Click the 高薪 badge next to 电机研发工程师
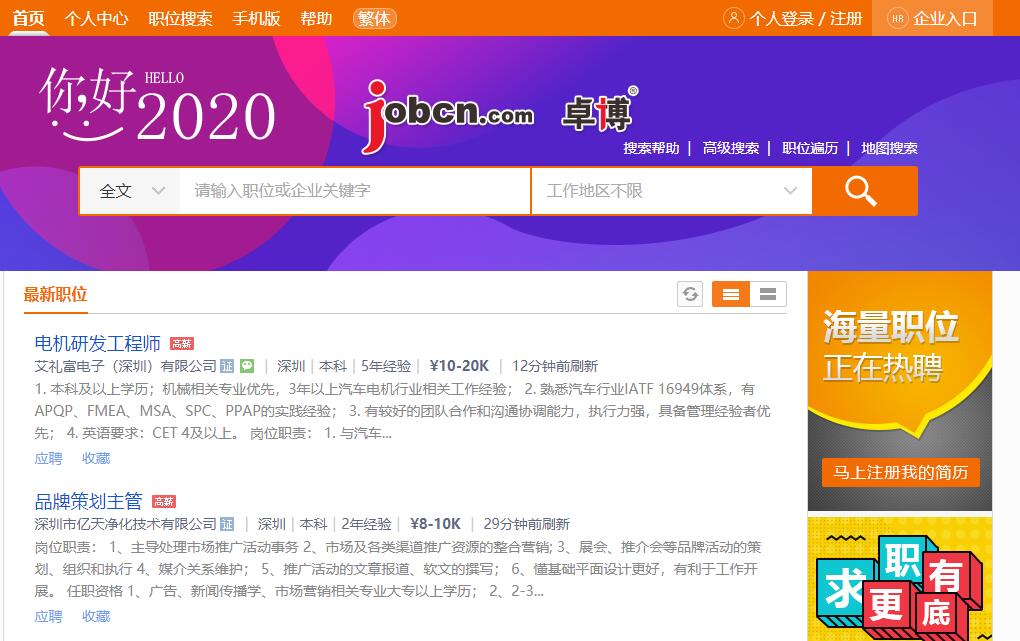1020x641 pixels. pyautogui.click(x=181, y=344)
